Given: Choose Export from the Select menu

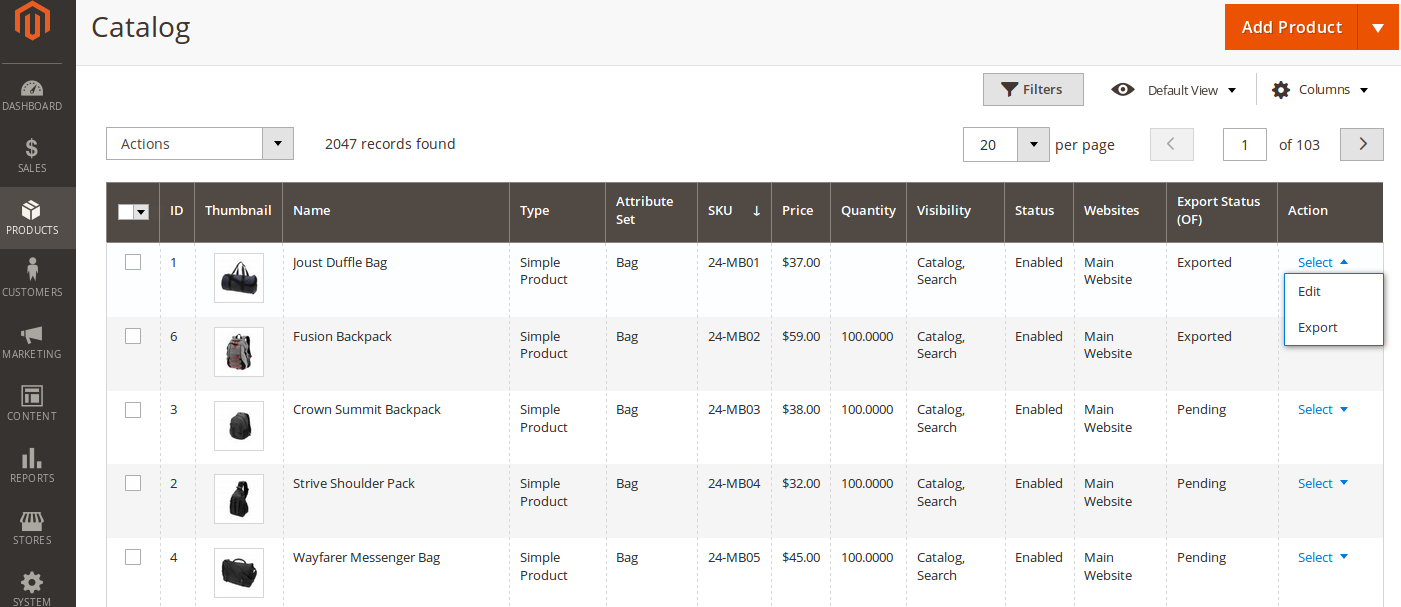Looking at the screenshot, I should pos(1318,327).
